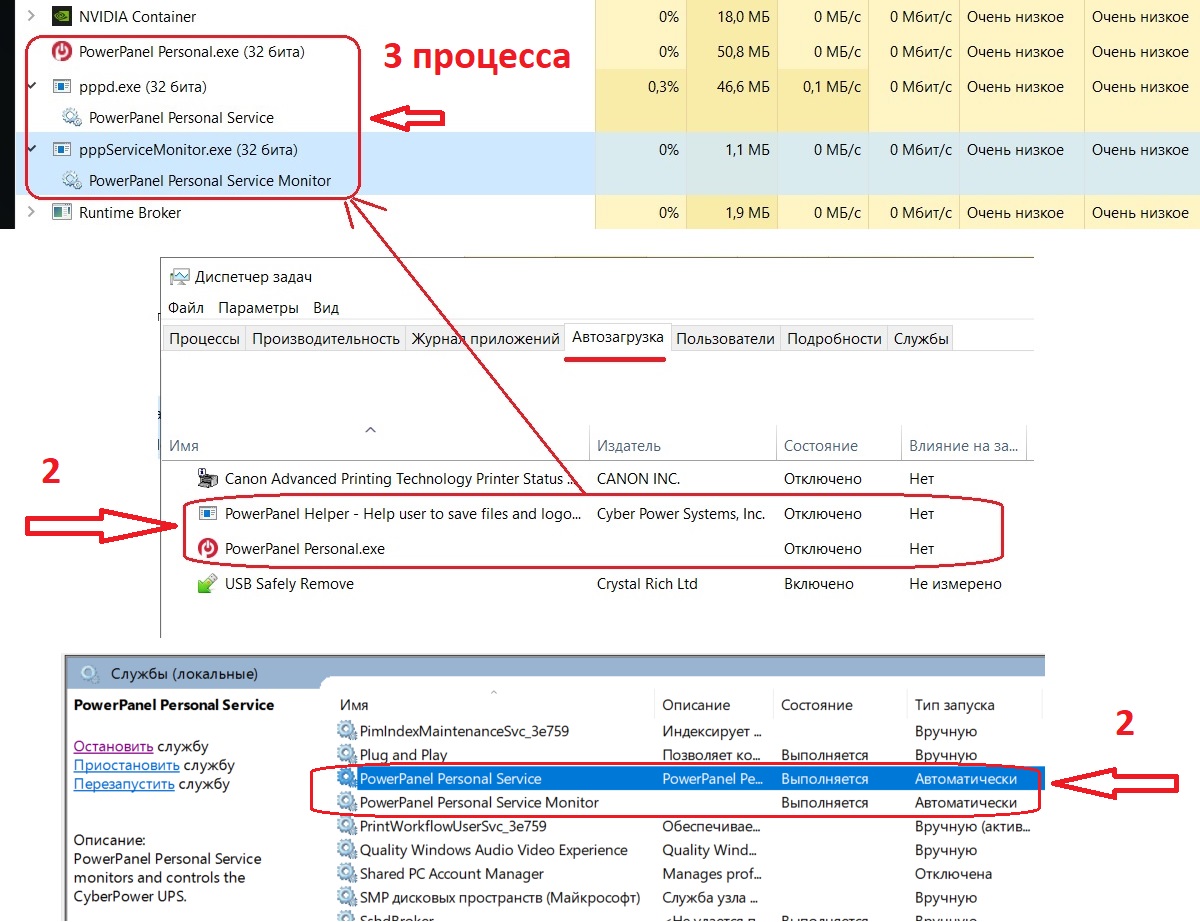The image size is (1200, 922).
Task: Click the Службы (локальные) header icon
Action: coord(89,673)
